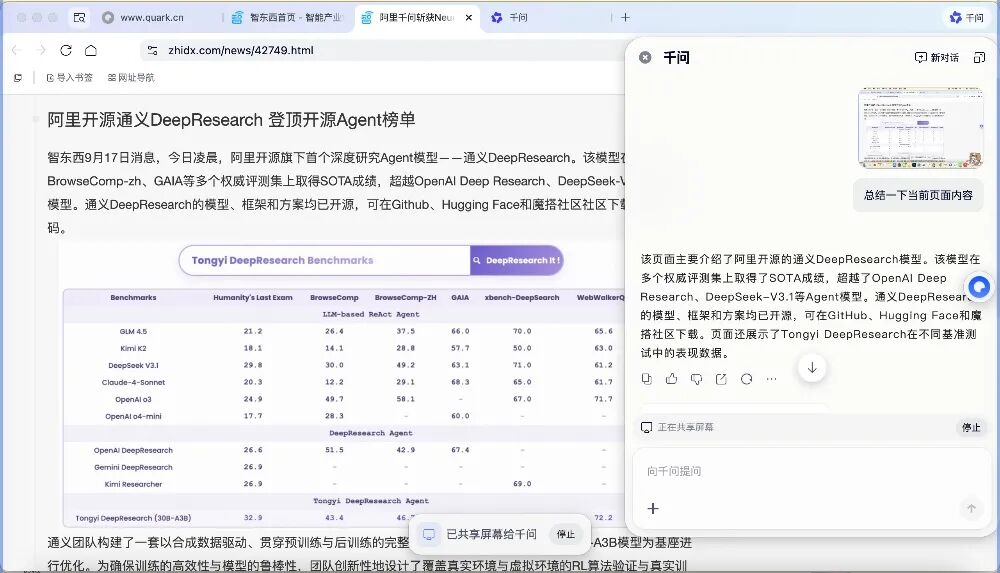Click the DeepResearch it! search button

(x=517, y=260)
